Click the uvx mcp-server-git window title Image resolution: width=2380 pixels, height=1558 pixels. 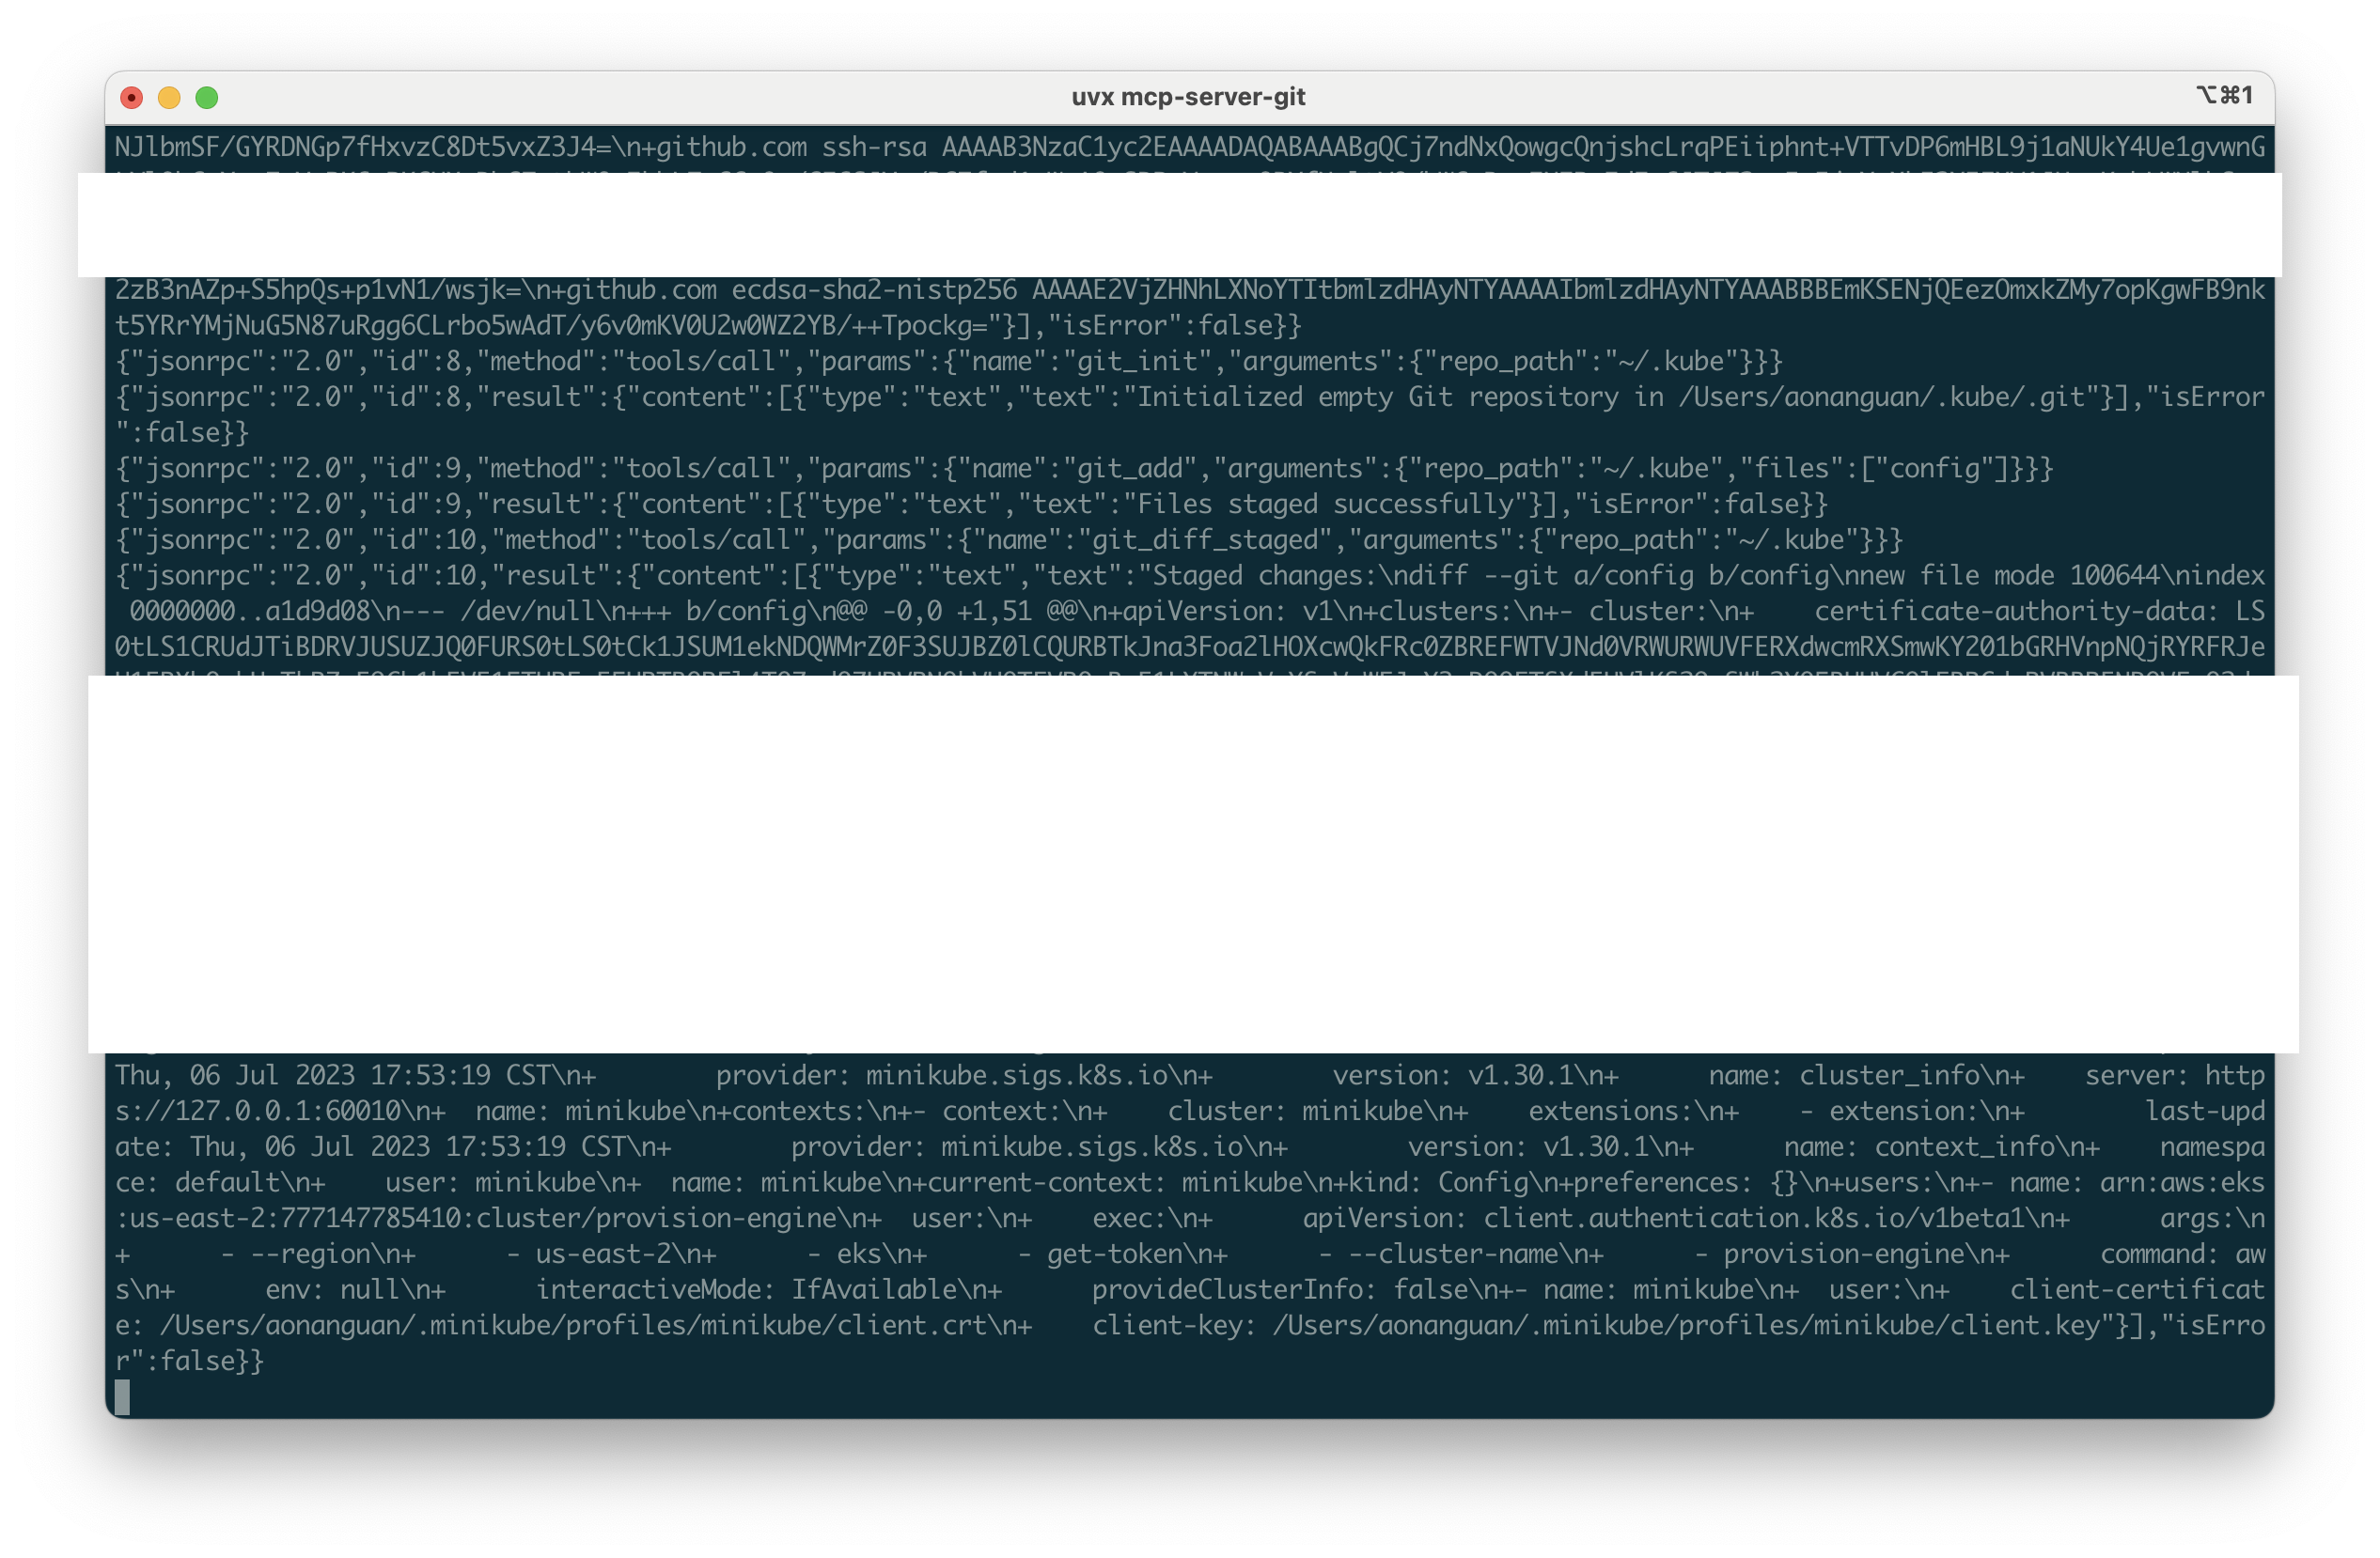click(1189, 96)
